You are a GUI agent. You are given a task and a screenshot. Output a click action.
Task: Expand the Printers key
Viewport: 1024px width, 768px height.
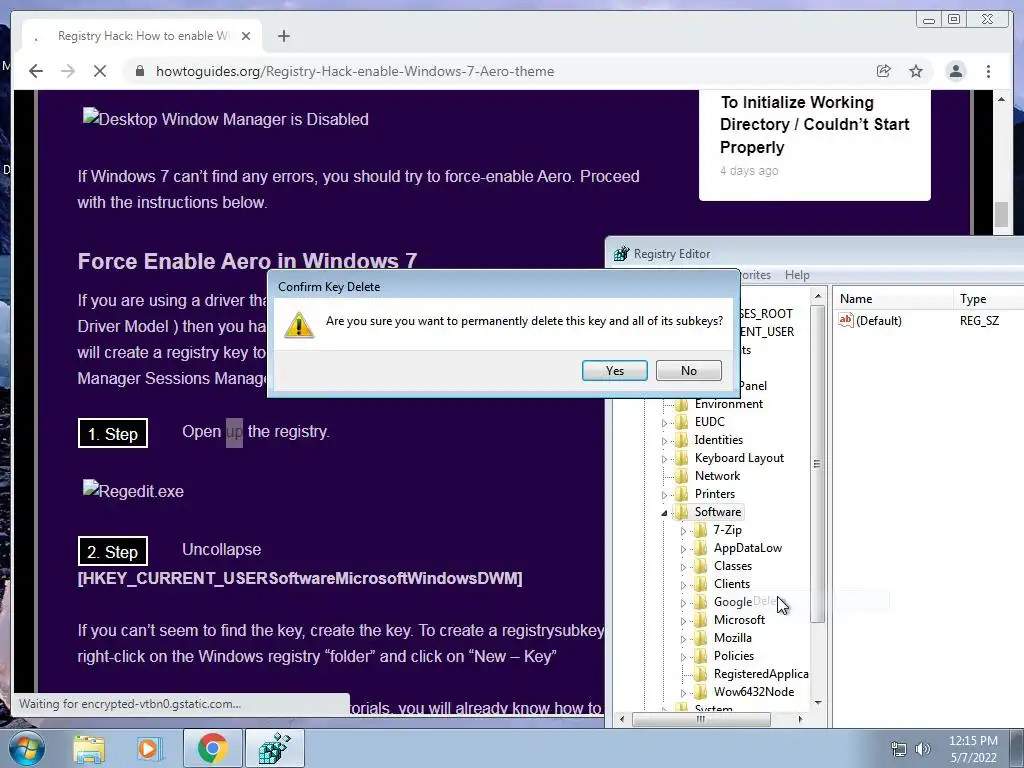tap(664, 495)
